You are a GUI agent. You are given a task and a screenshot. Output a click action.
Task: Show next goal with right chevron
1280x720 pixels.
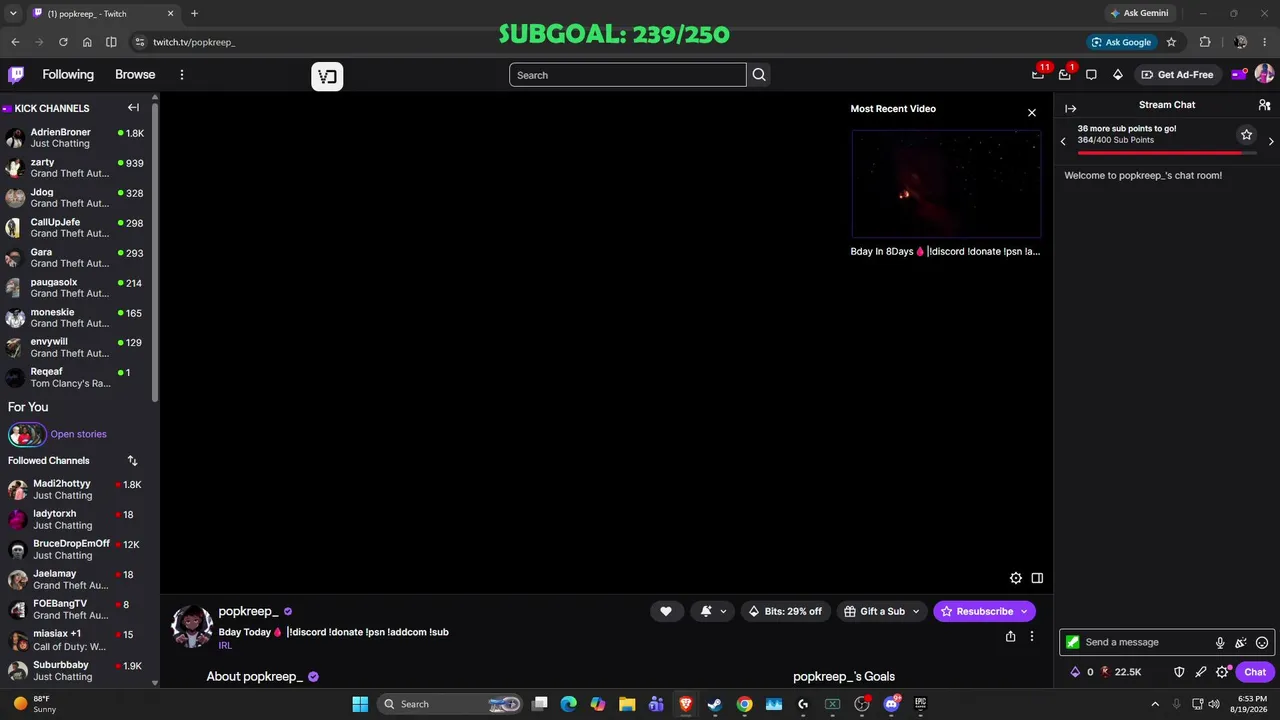click(x=1271, y=141)
